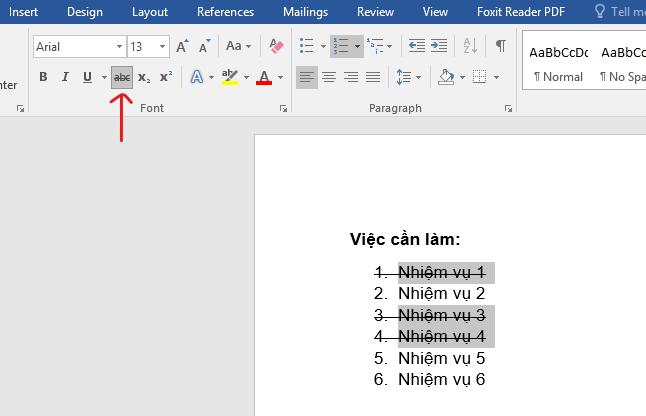The height and width of the screenshot is (416, 646).
Task: Open Change Case dropdown arrow
Action: [x=248, y=46]
